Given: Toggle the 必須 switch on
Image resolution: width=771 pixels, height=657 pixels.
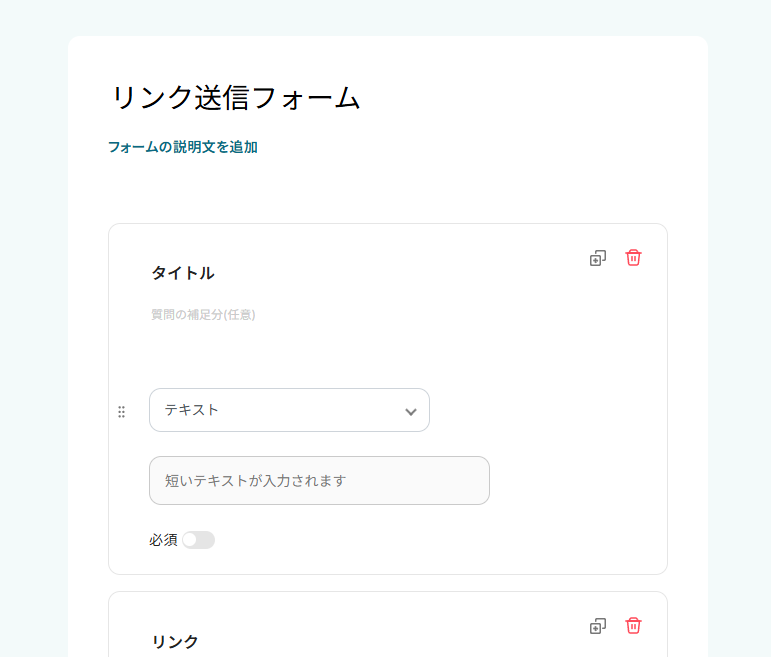Looking at the screenshot, I should click(x=198, y=540).
